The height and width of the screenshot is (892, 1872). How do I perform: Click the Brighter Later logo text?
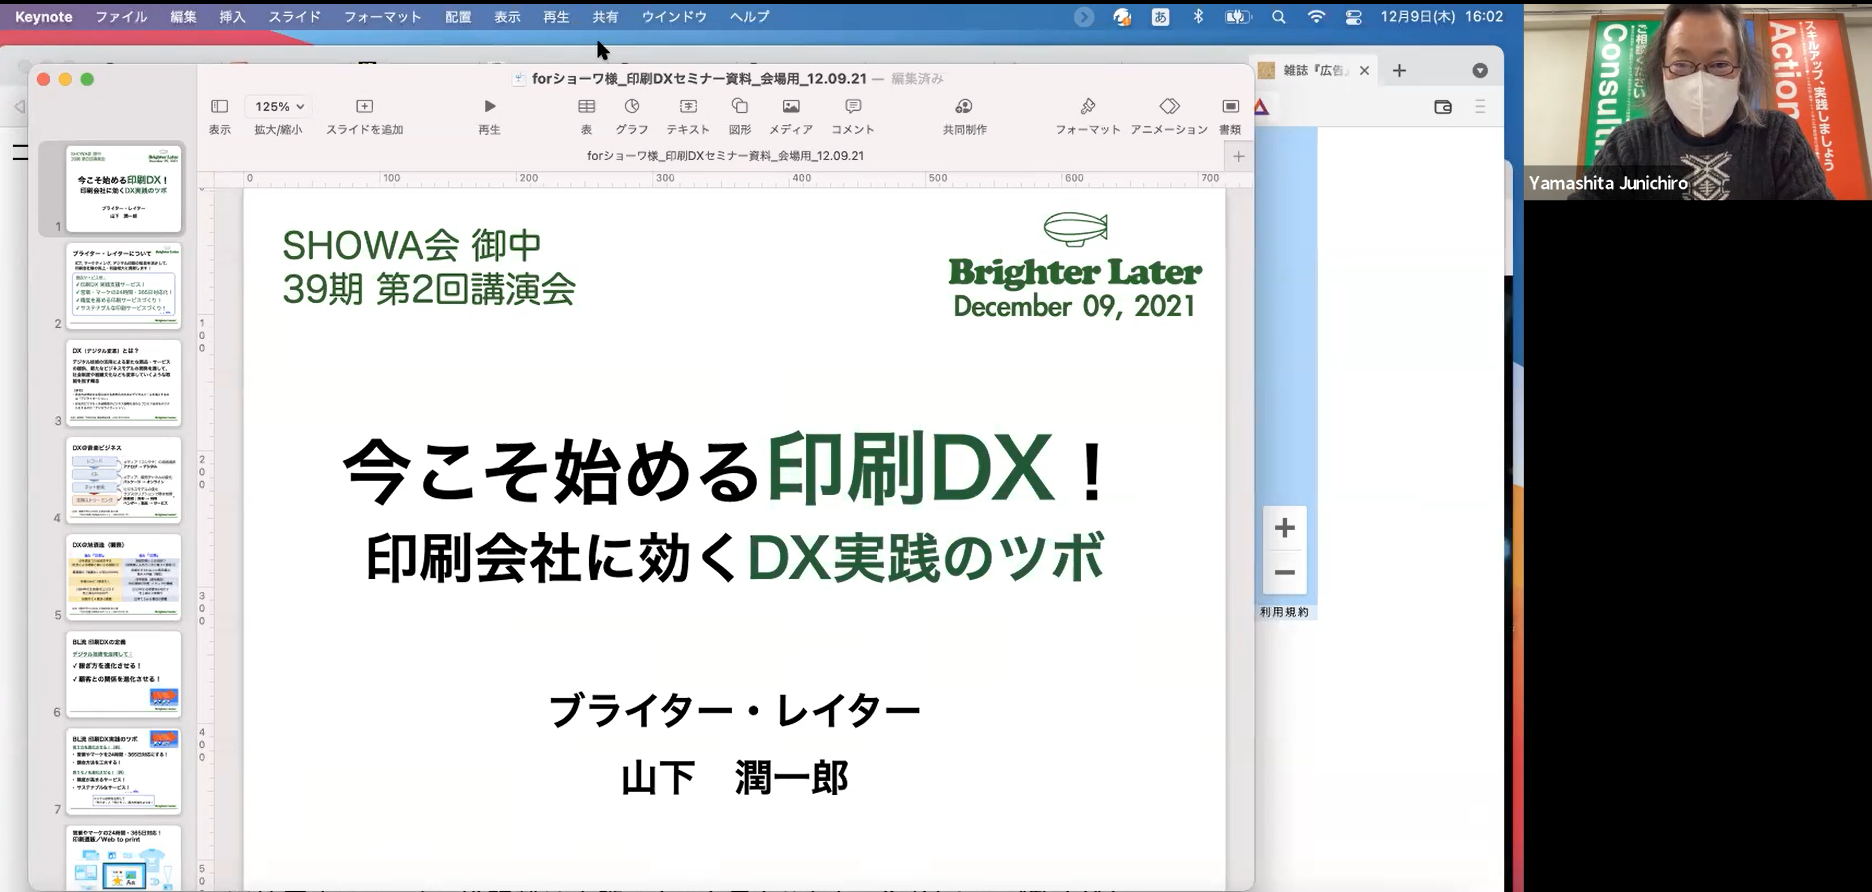(1075, 272)
